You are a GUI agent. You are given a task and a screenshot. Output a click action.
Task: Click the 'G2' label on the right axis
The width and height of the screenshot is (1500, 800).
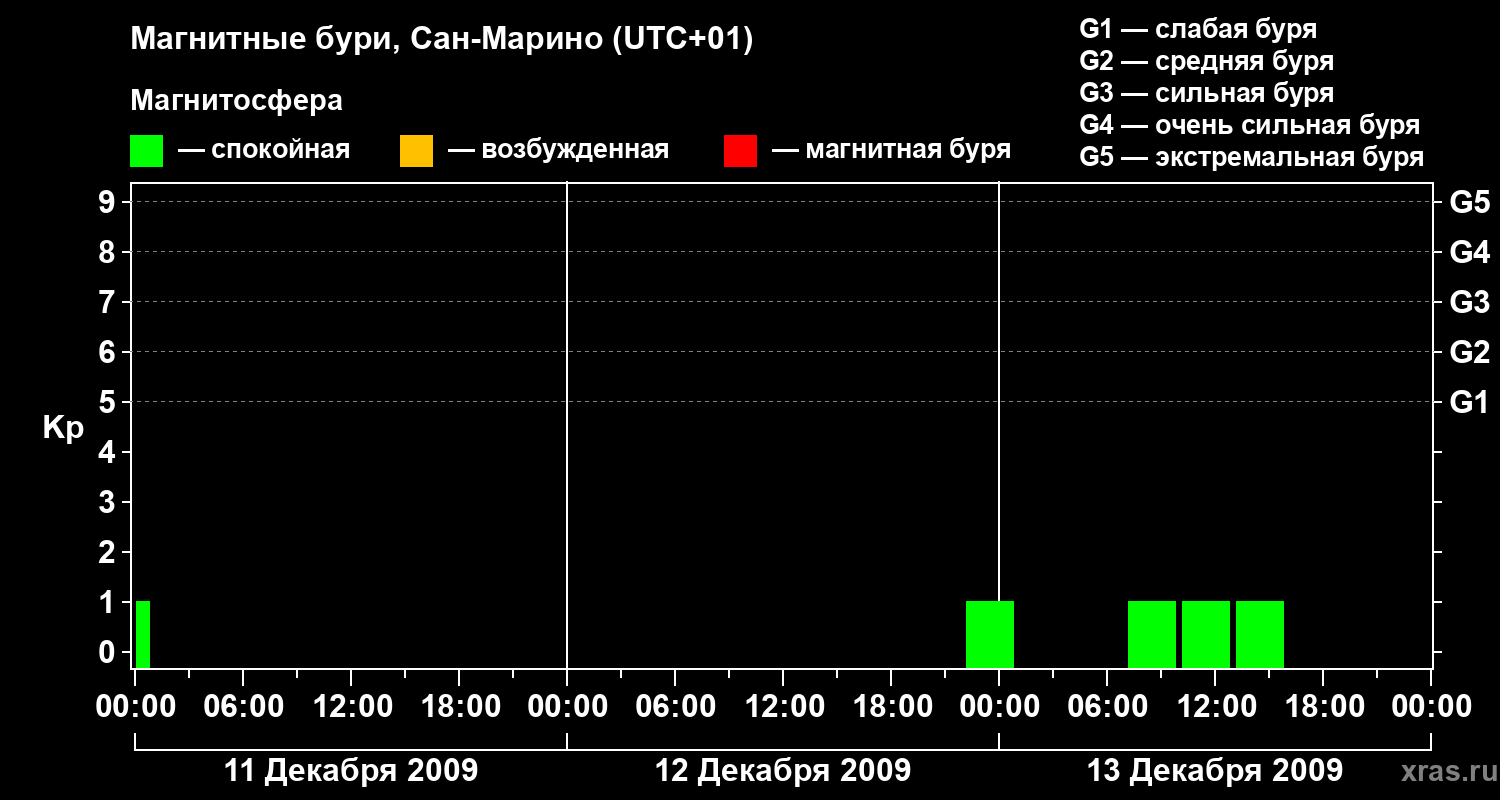click(1470, 353)
